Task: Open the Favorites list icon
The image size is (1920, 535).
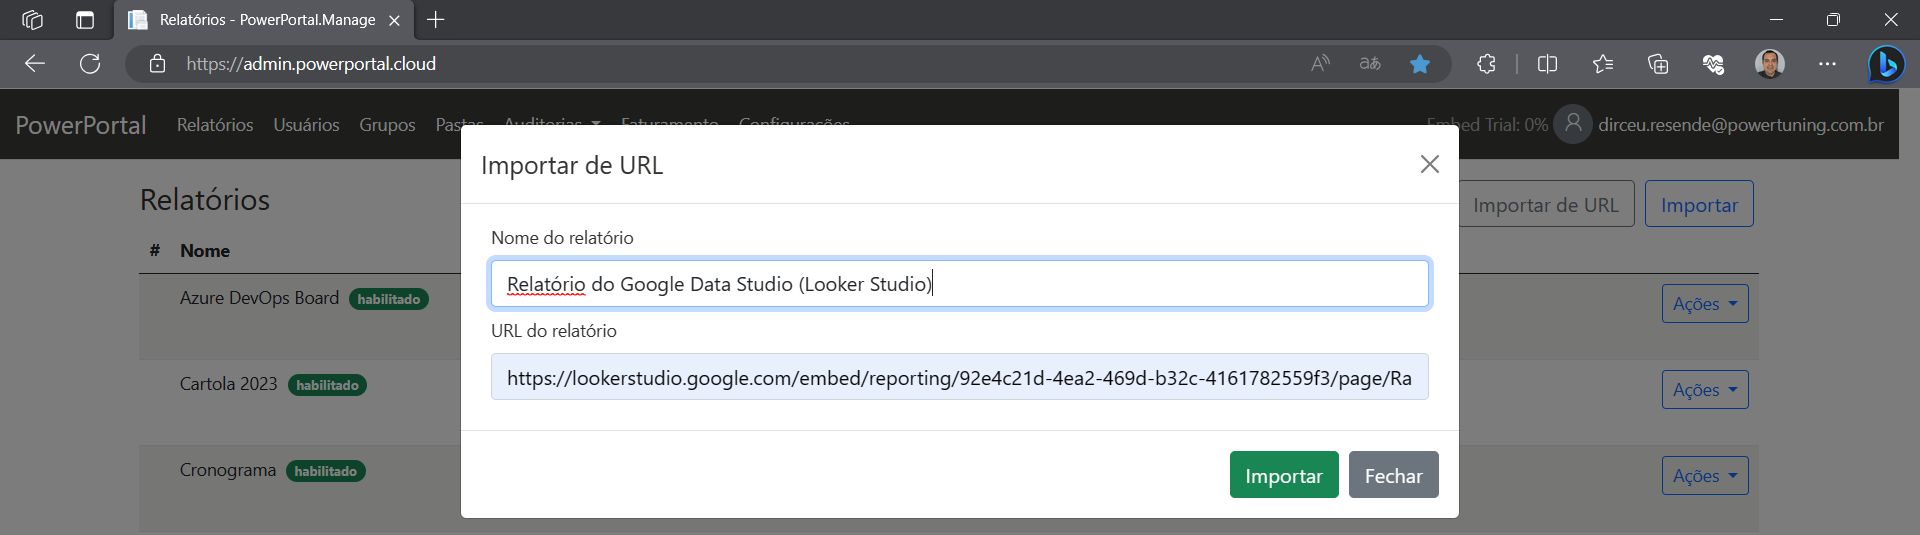Action: pos(1603,64)
